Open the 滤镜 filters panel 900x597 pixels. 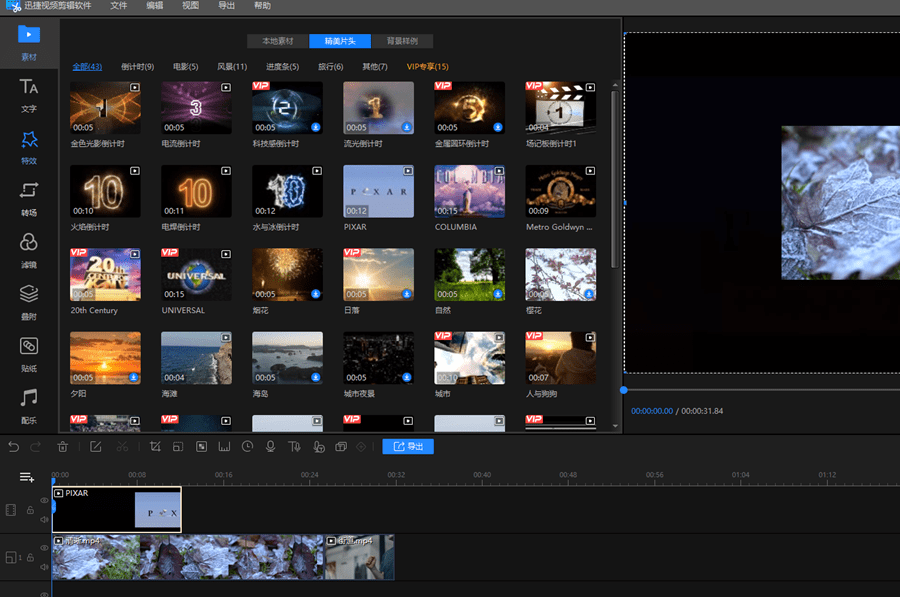point(29,251)
